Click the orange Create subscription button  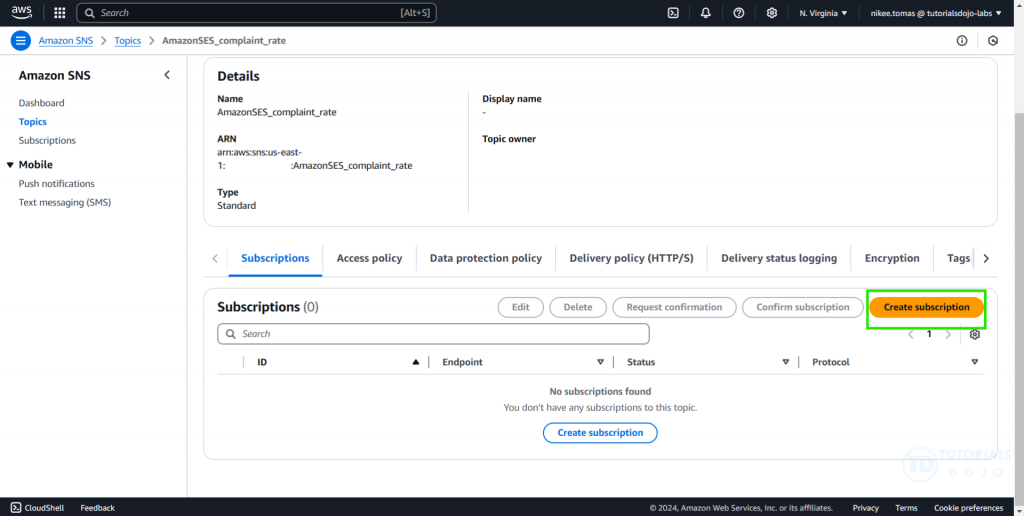click(926, 307)
